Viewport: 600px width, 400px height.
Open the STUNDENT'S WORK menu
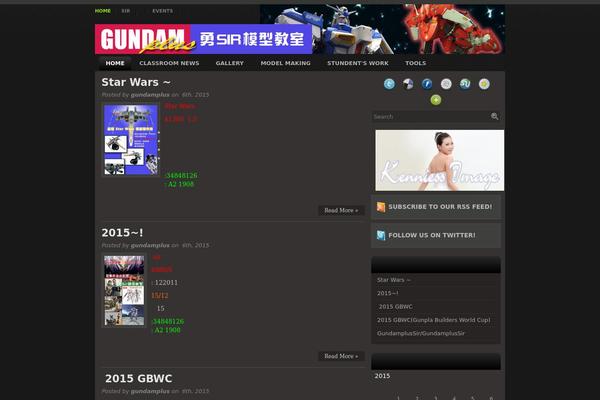[x=358, y=63]
